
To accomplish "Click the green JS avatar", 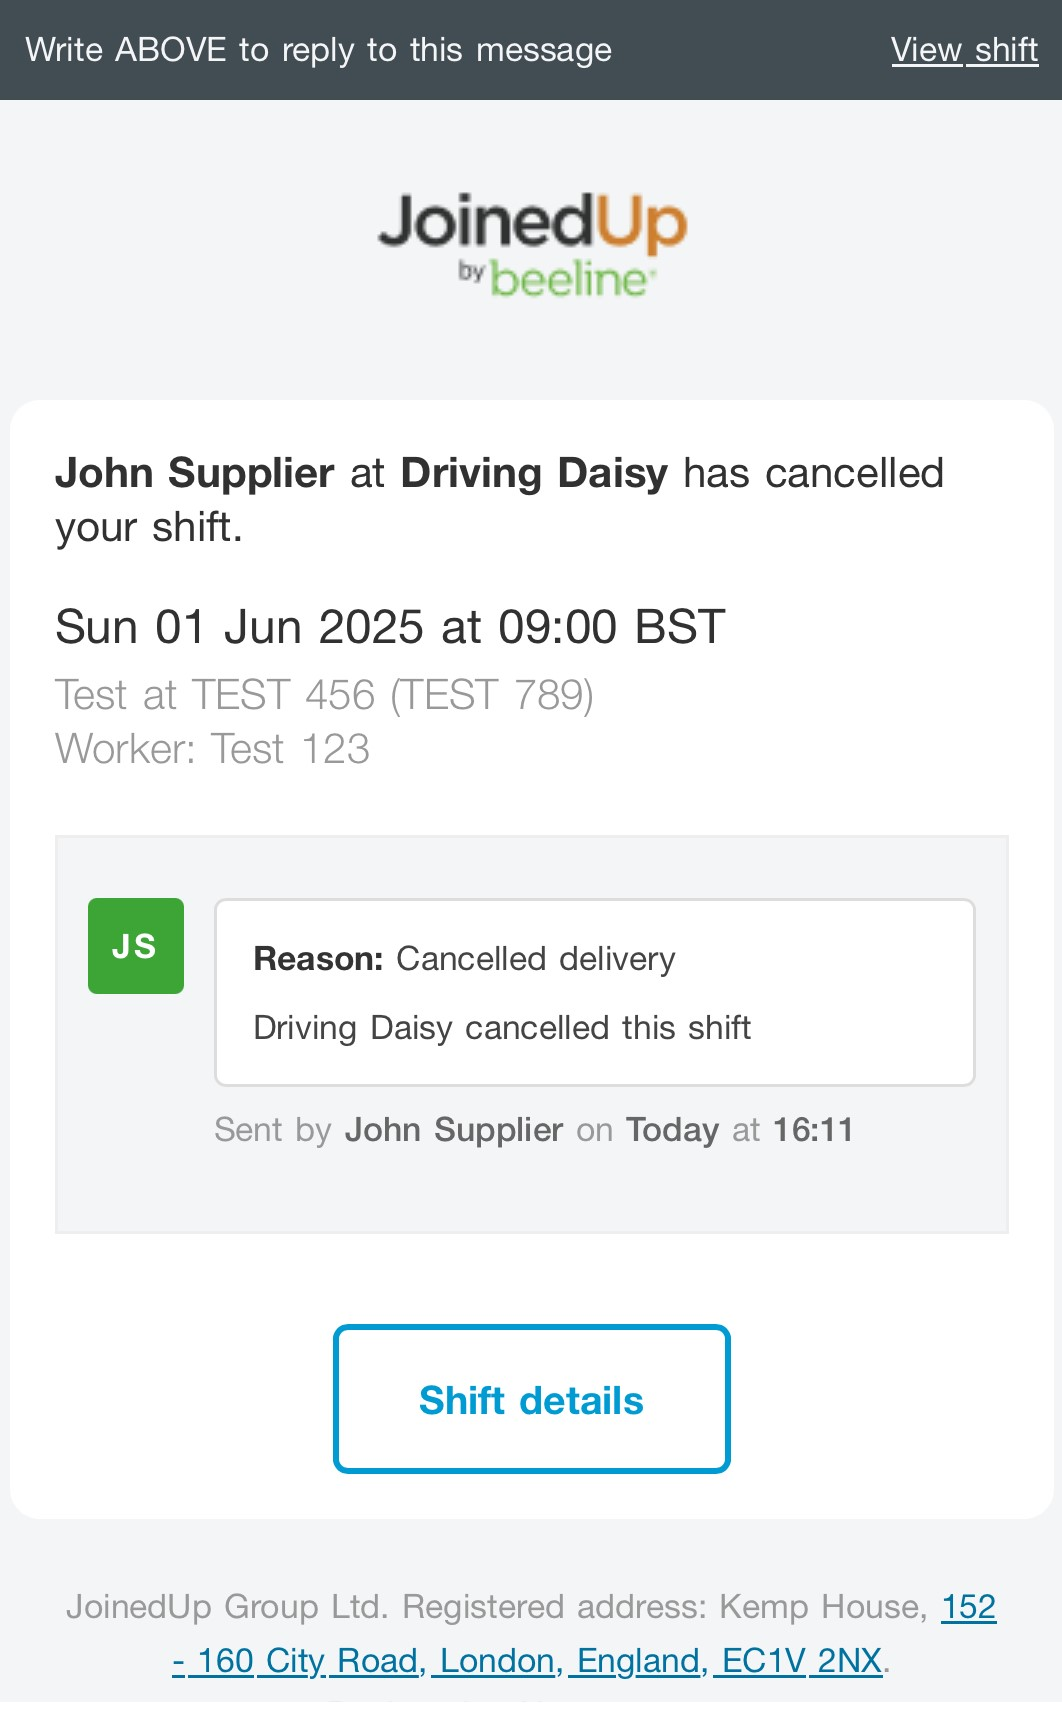I will [x=136, y=946].
